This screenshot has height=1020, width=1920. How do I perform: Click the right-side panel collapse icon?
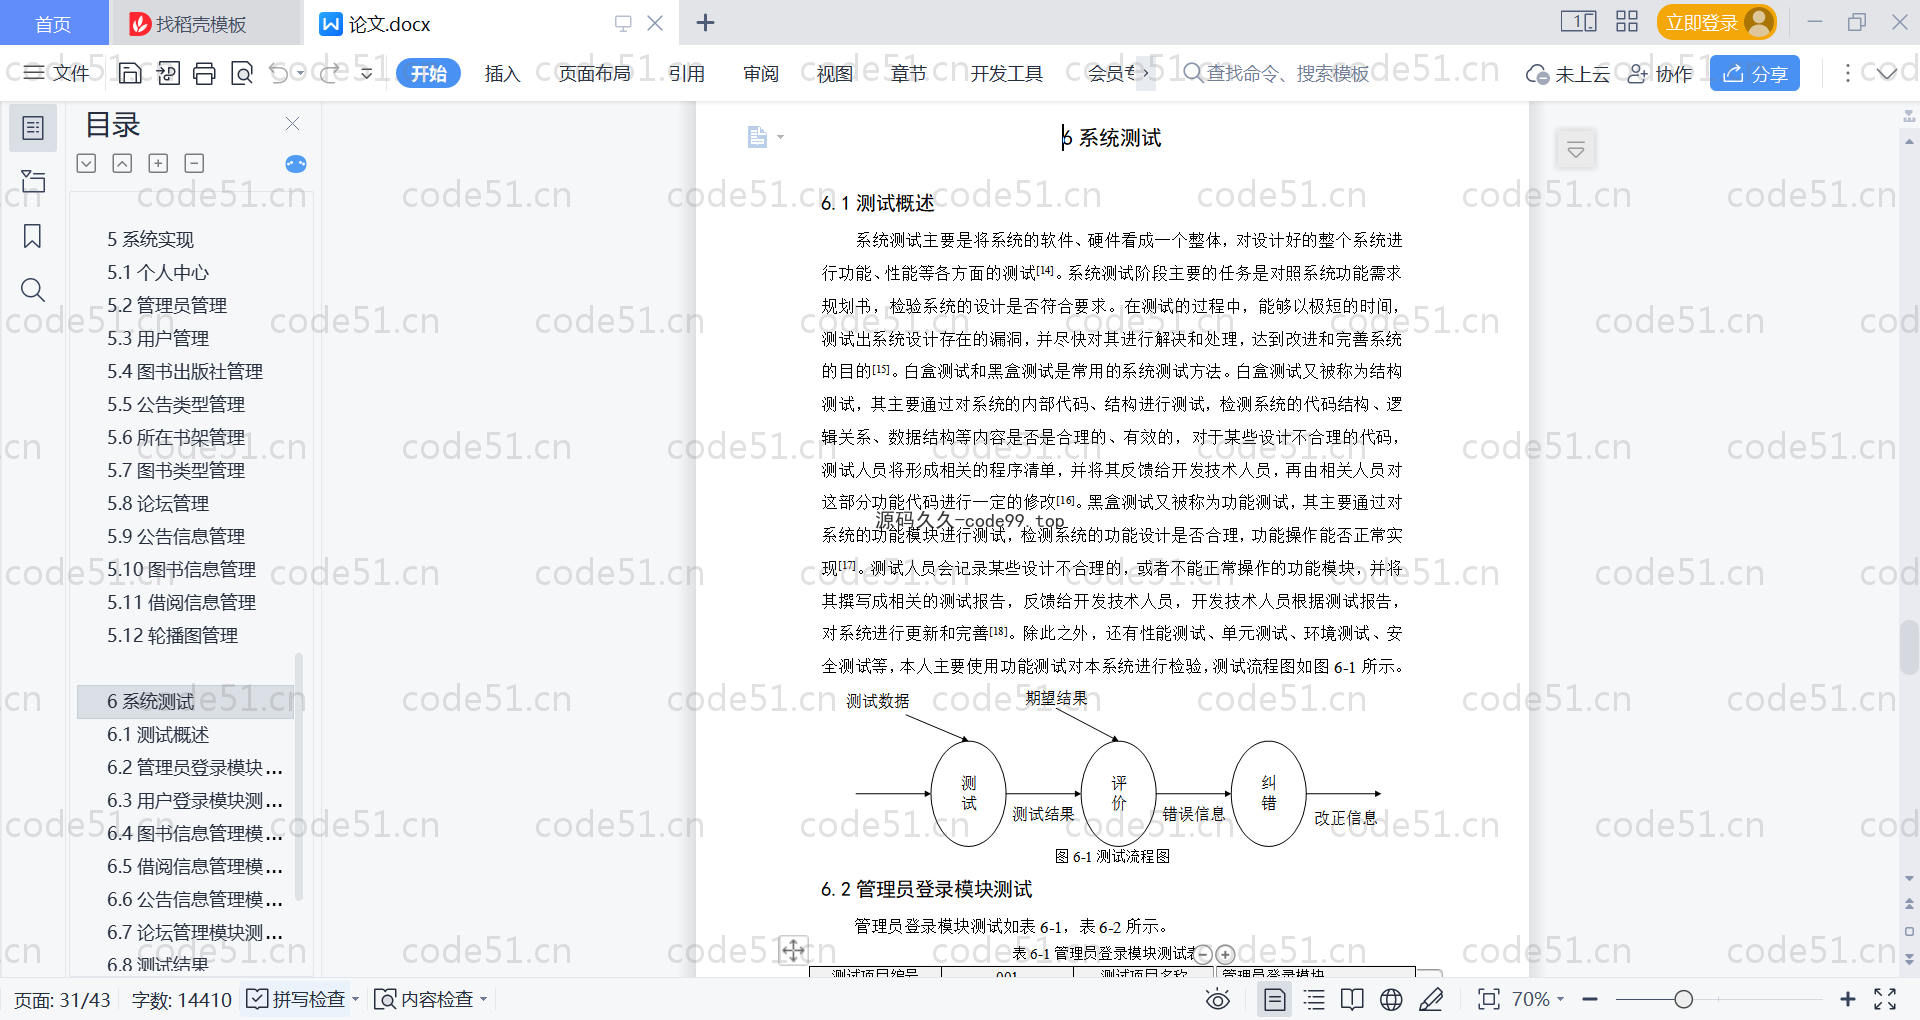[x=1576, y=150]
